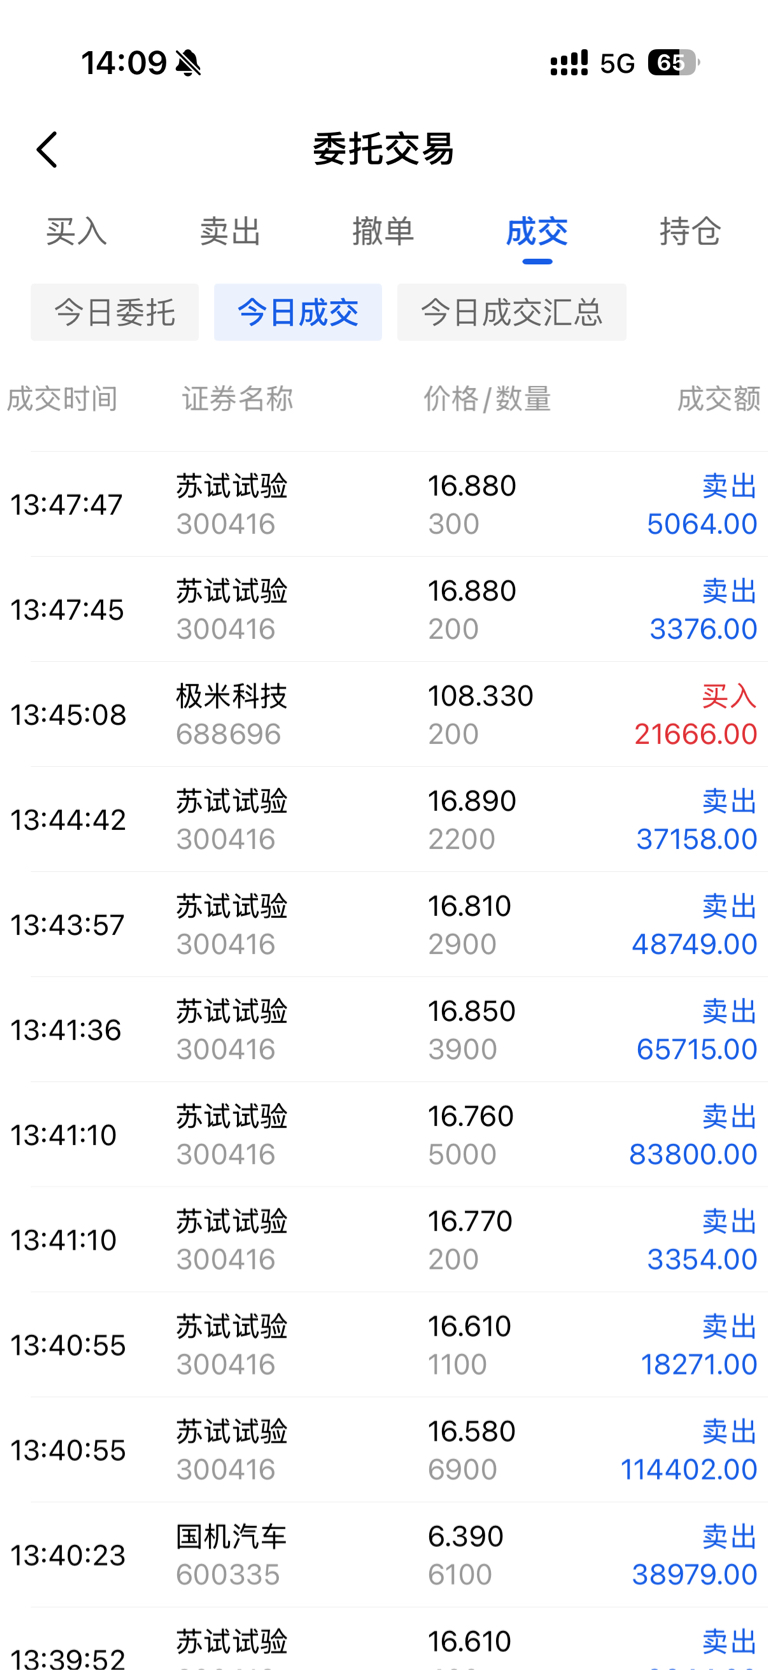This screenshot has width=768, height=1670.
Task: Tap the 成交时间 column header
Action: click(x=62, y=399)
